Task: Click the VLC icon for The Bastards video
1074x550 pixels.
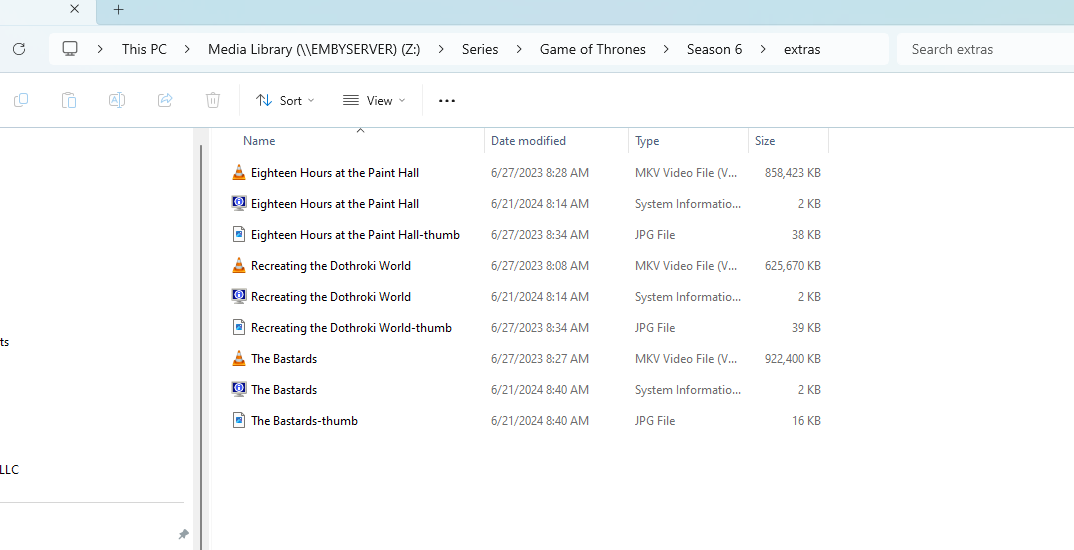Action: pos(239,359)
